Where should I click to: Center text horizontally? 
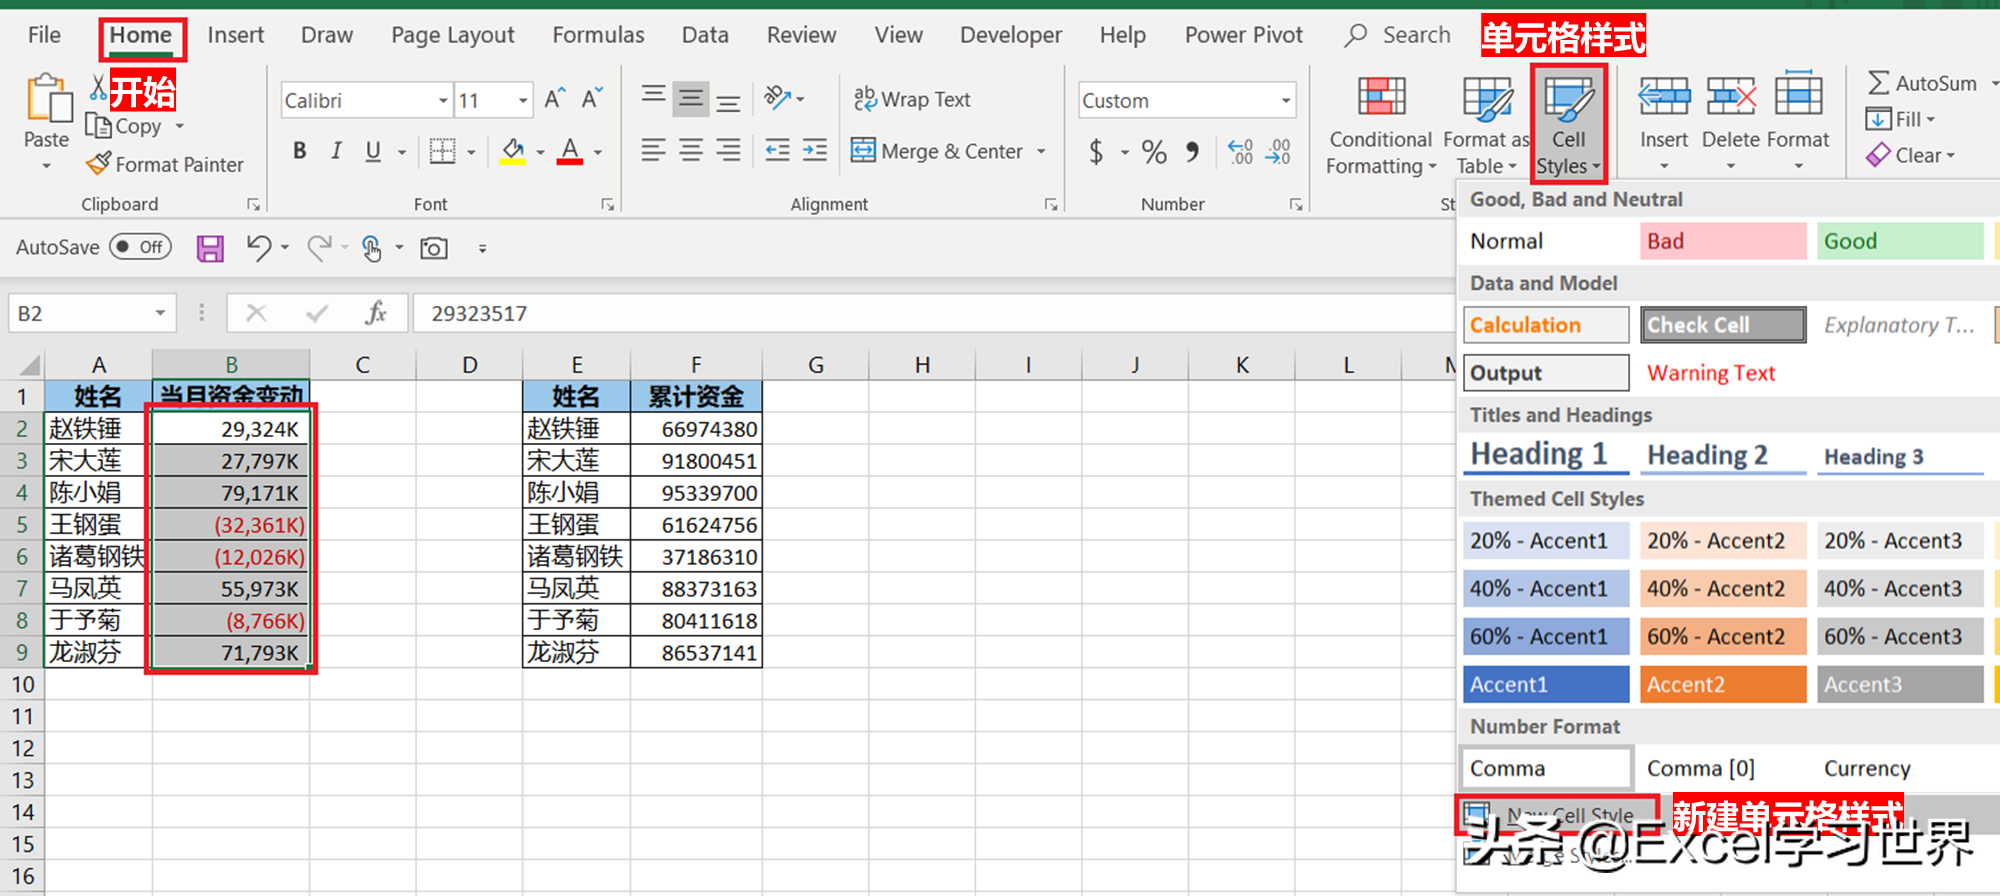tap(691, 151)
